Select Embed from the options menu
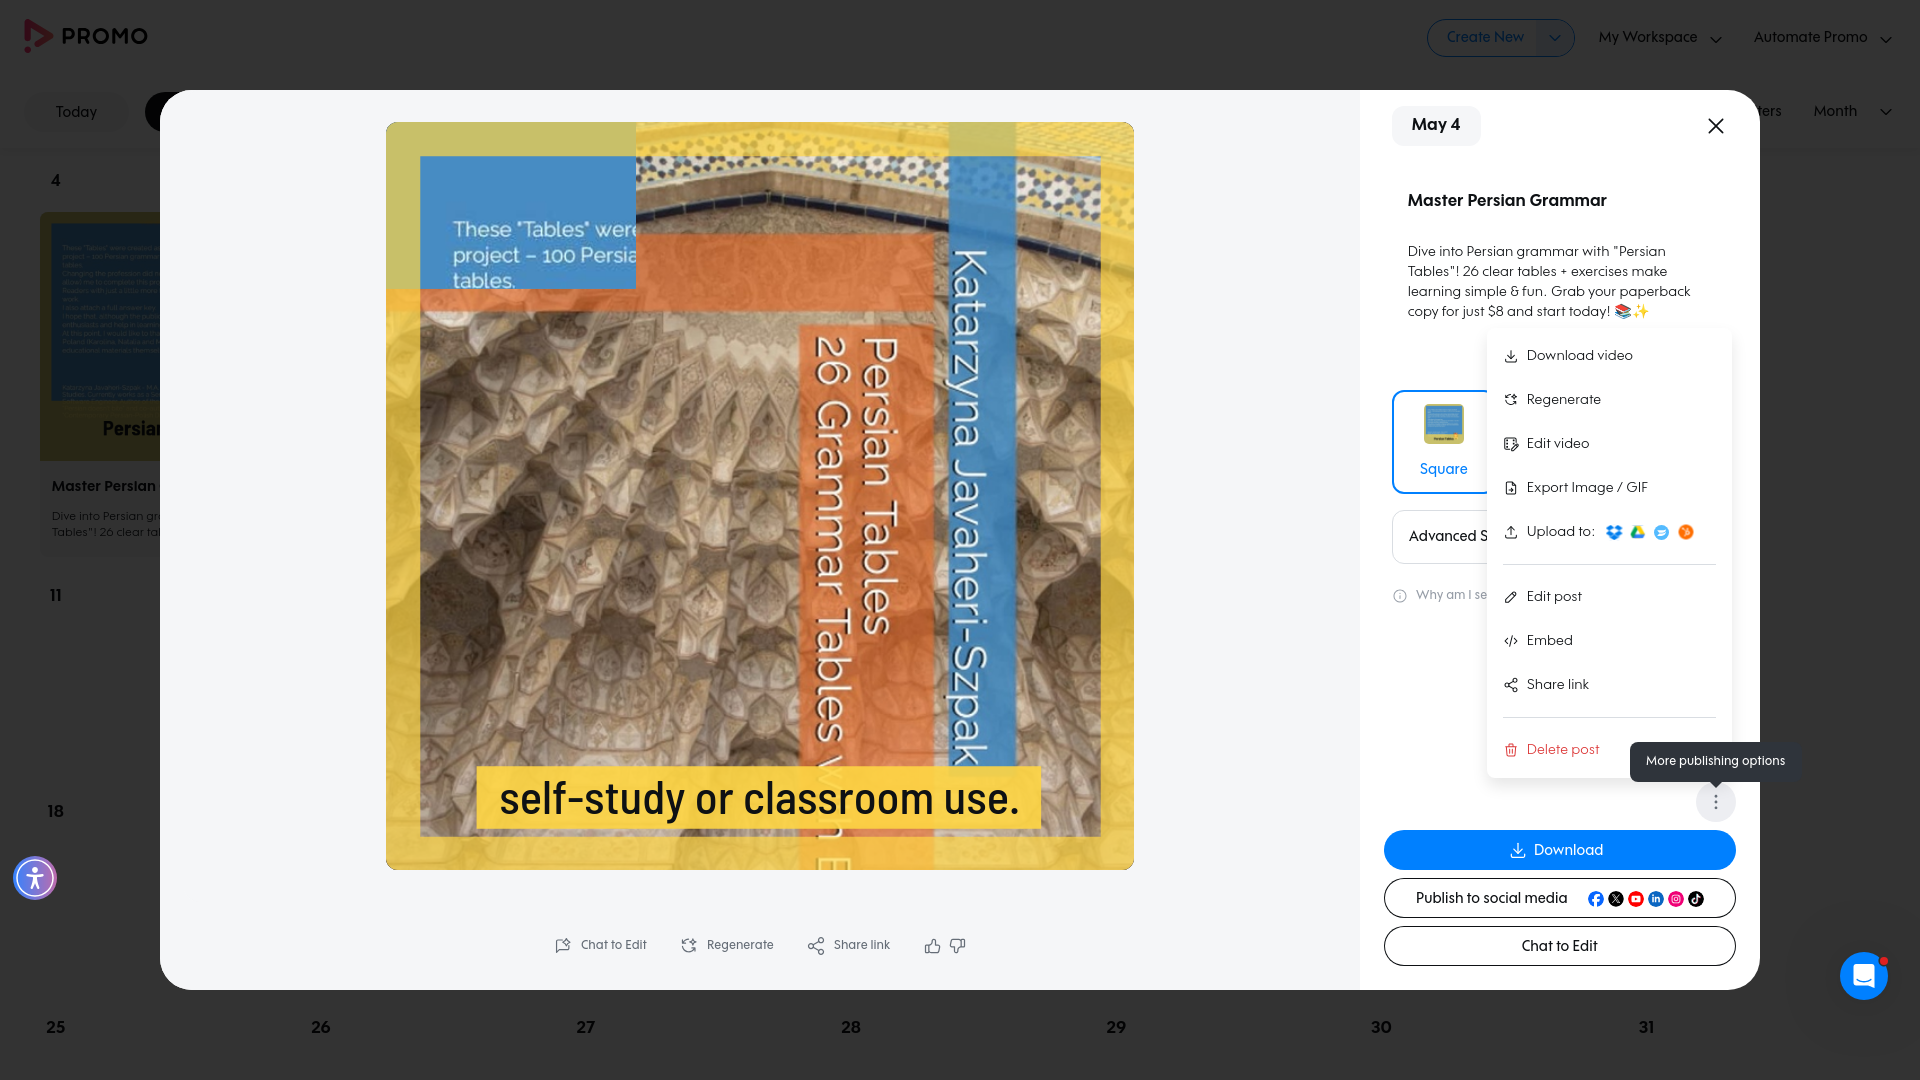The image size is (1920, 1080). coord(1609,641)
